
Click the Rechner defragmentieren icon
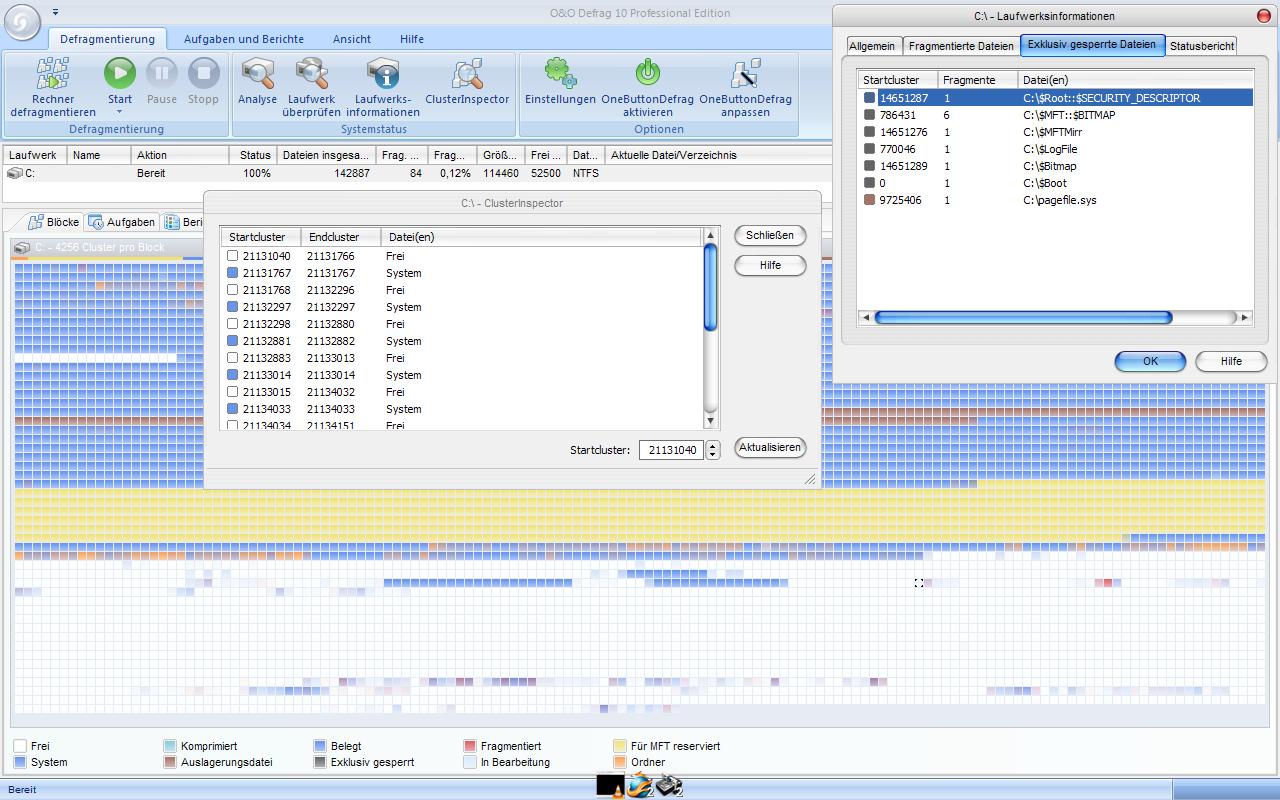[53, 74]
